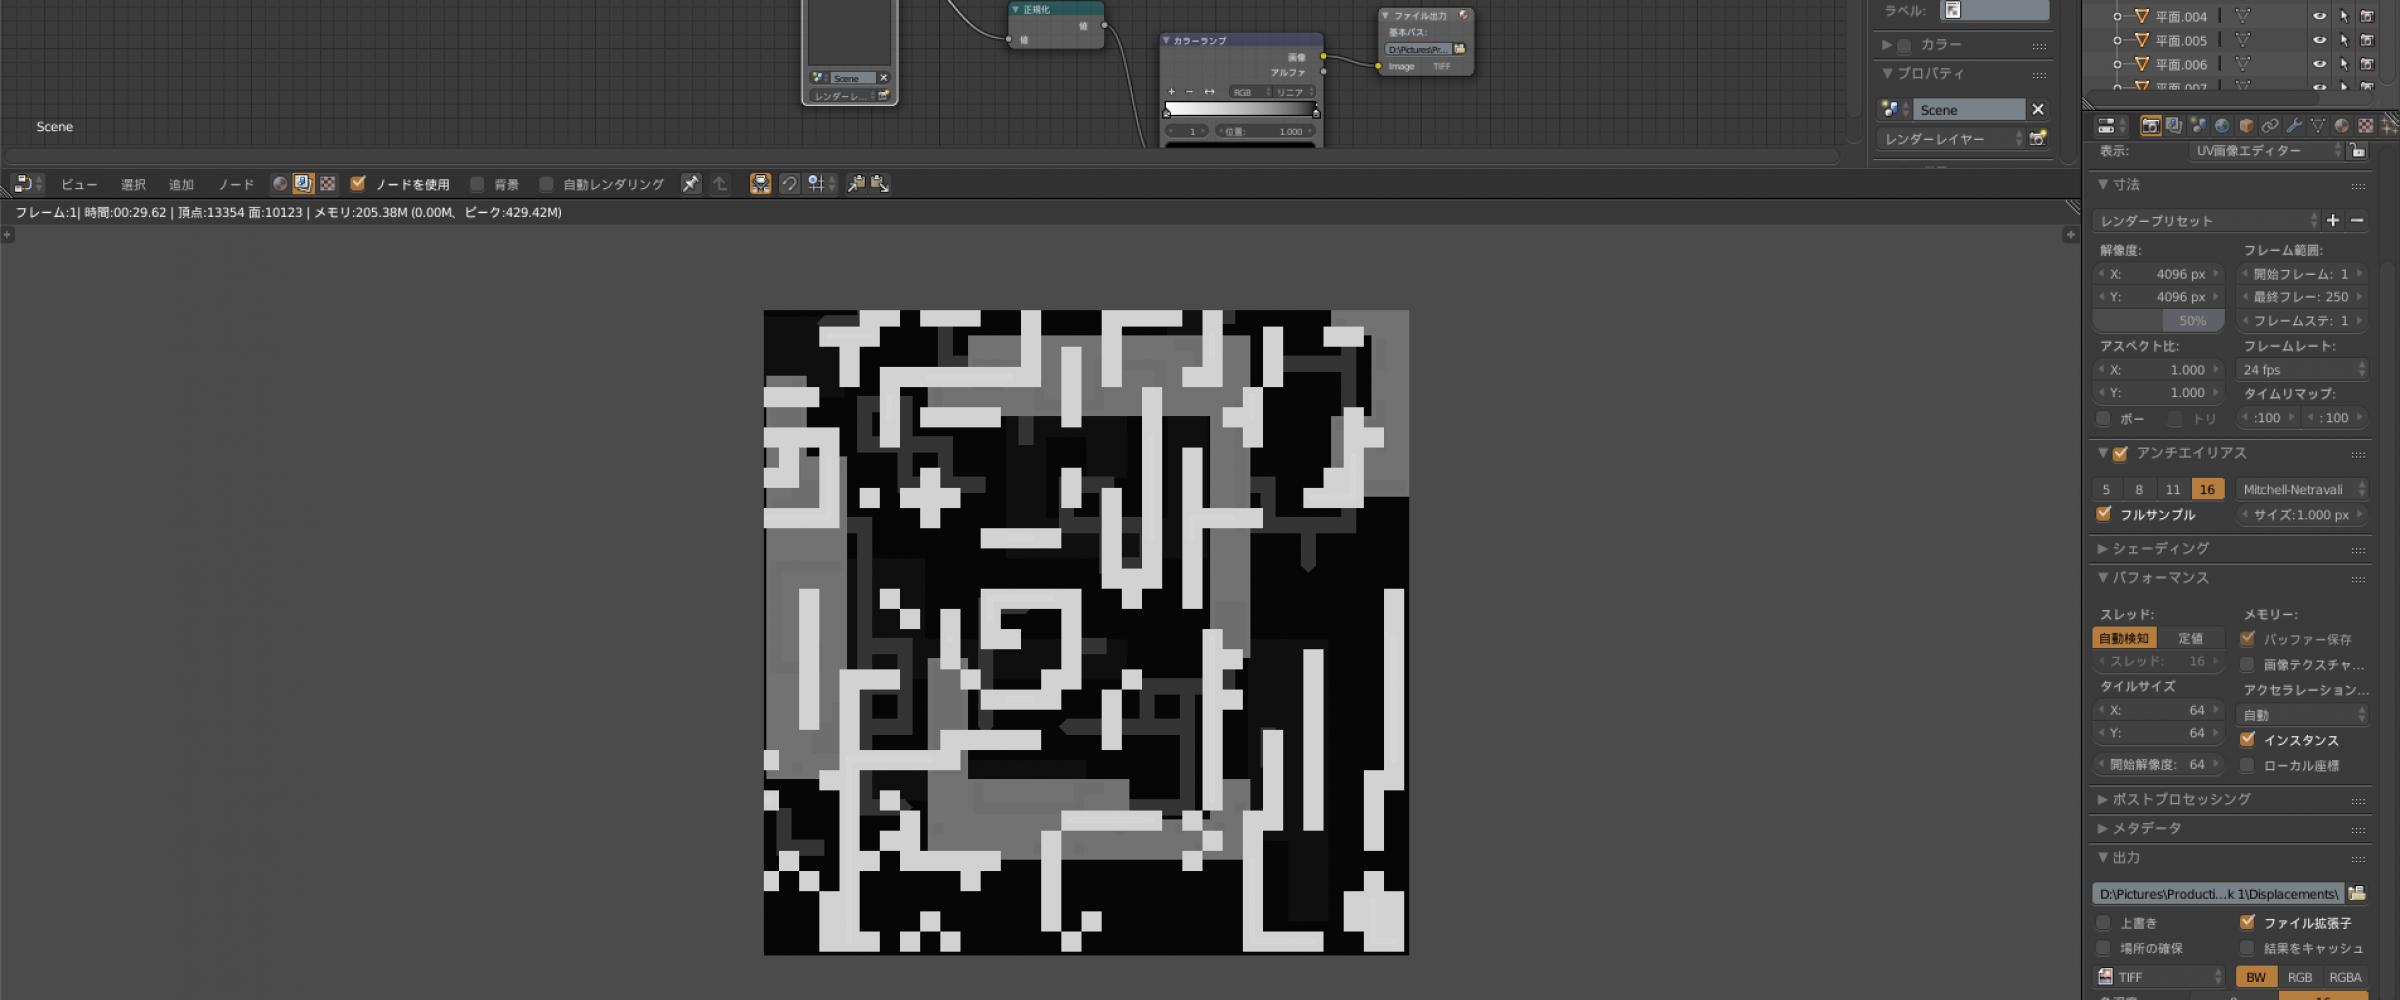Select texture nodes checkered icon in node editor header
Viewport: 2400px width, 1000px height.
click(329, 184)
